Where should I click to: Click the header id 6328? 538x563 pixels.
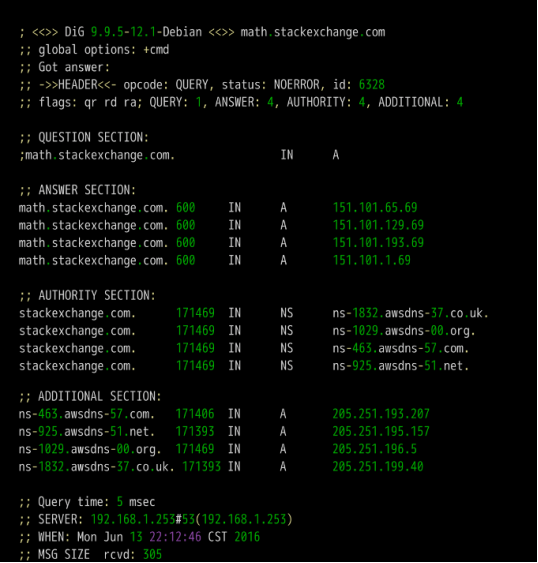[x=372, y=85]
